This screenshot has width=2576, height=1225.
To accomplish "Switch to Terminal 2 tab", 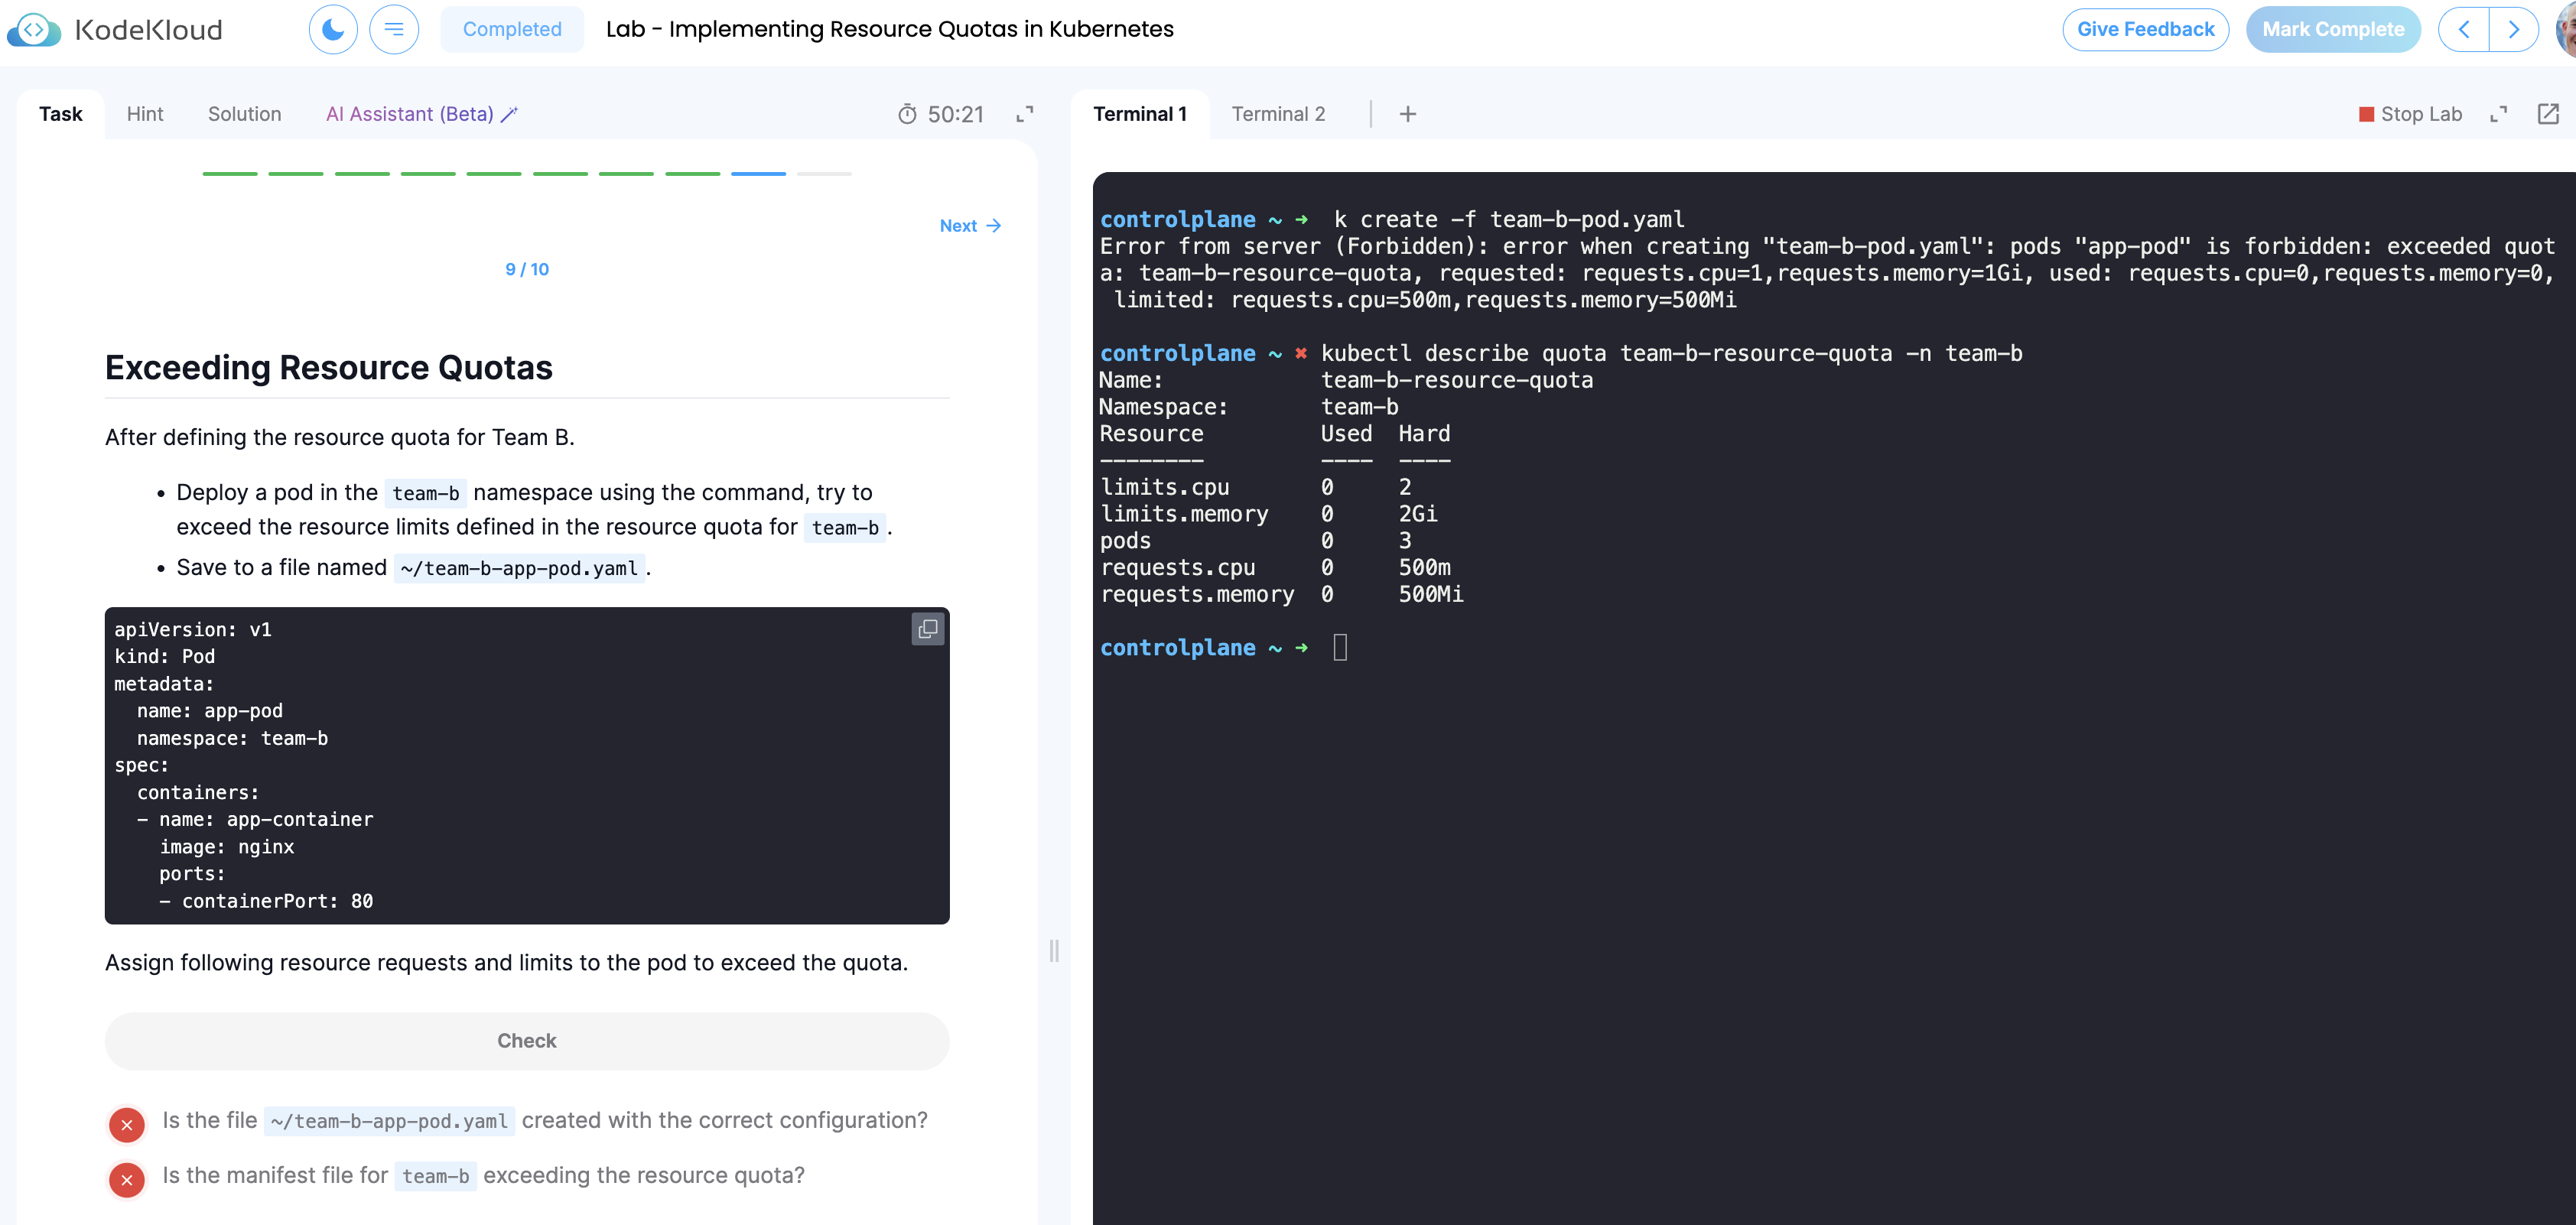I will (x=1278, y=114).
